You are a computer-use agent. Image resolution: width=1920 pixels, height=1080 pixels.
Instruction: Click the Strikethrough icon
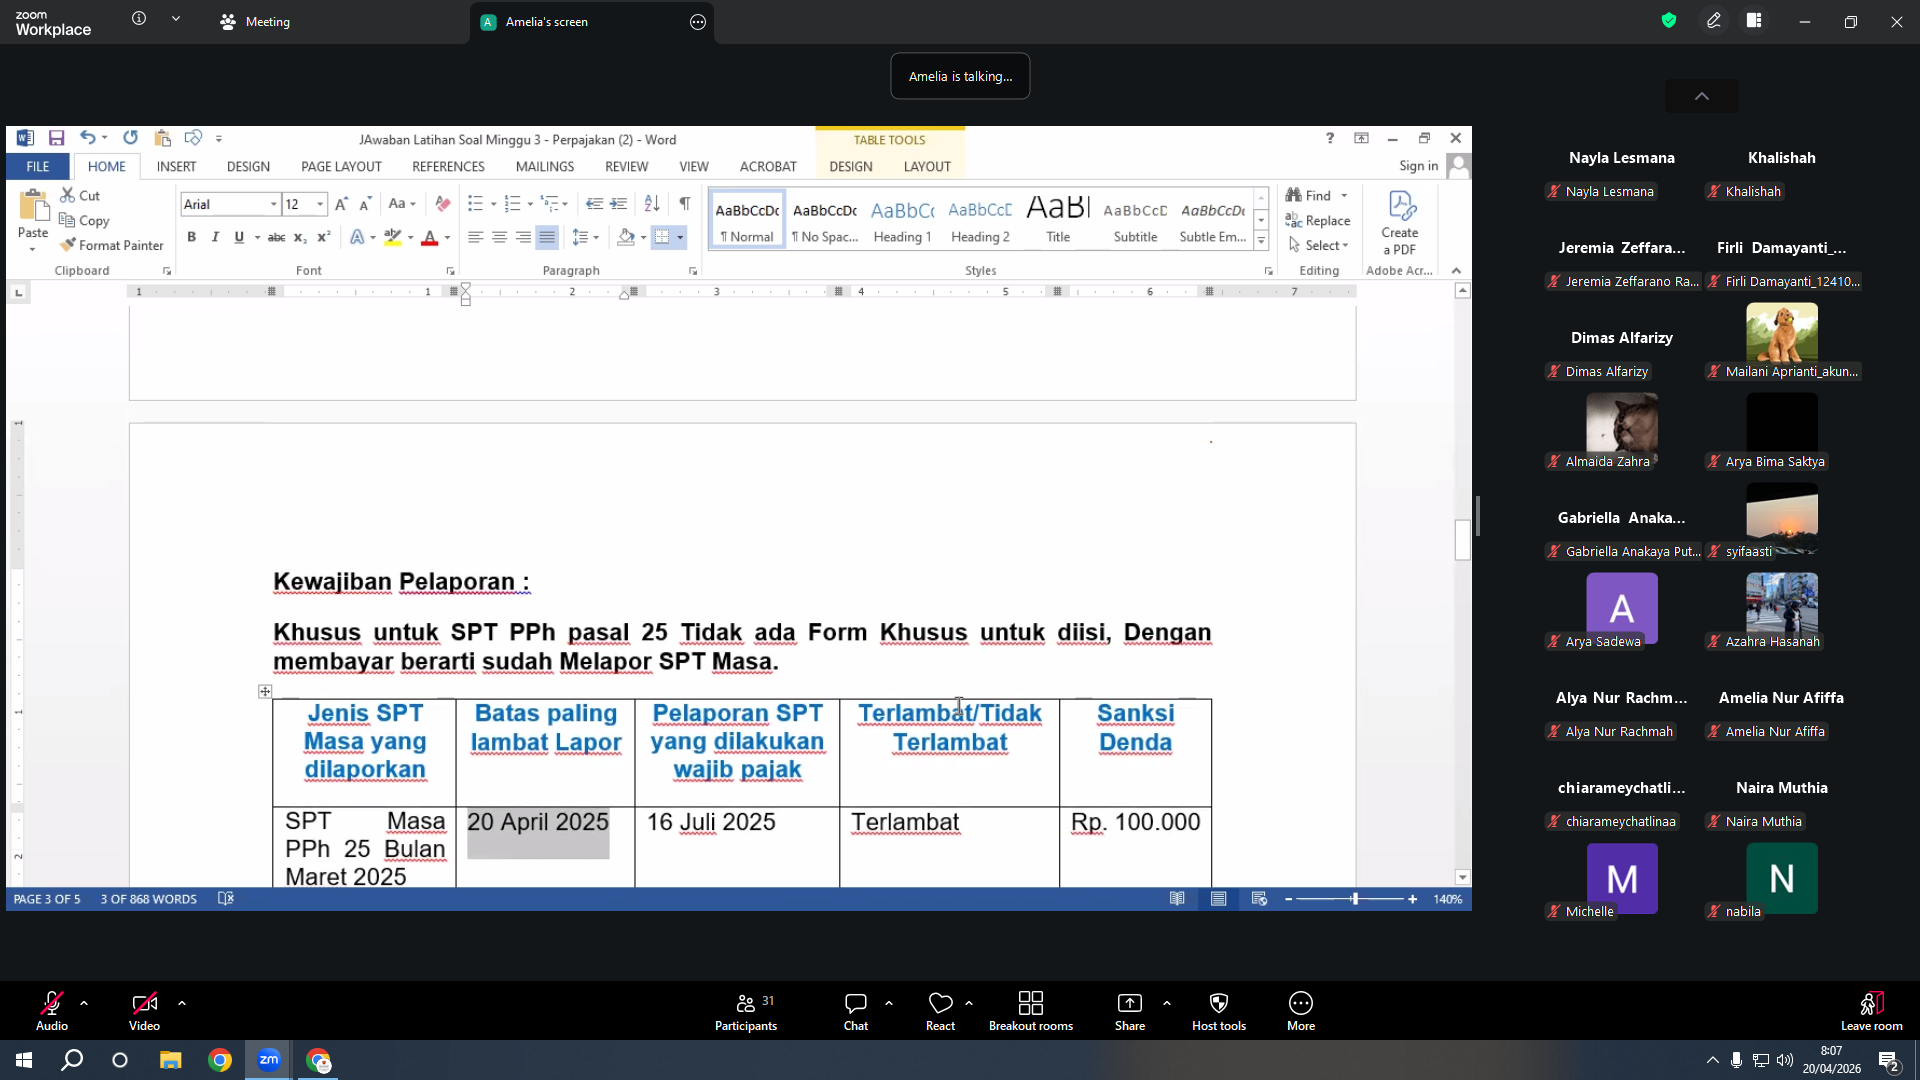coord(276,237)
